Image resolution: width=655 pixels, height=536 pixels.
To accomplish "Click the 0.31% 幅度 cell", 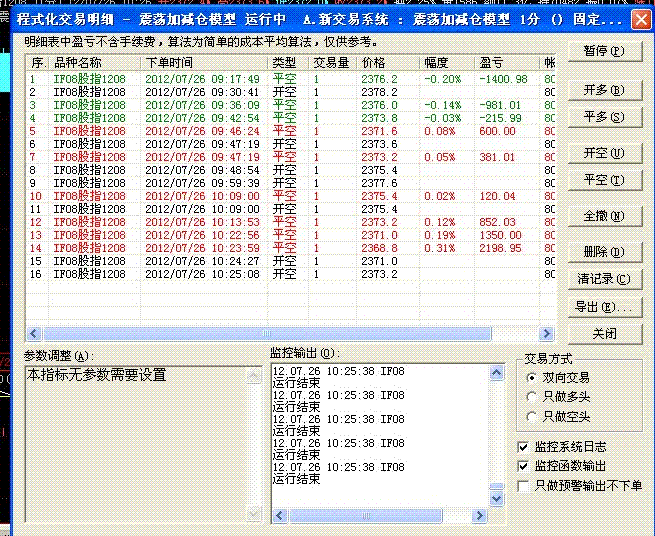I will point(439,248).
